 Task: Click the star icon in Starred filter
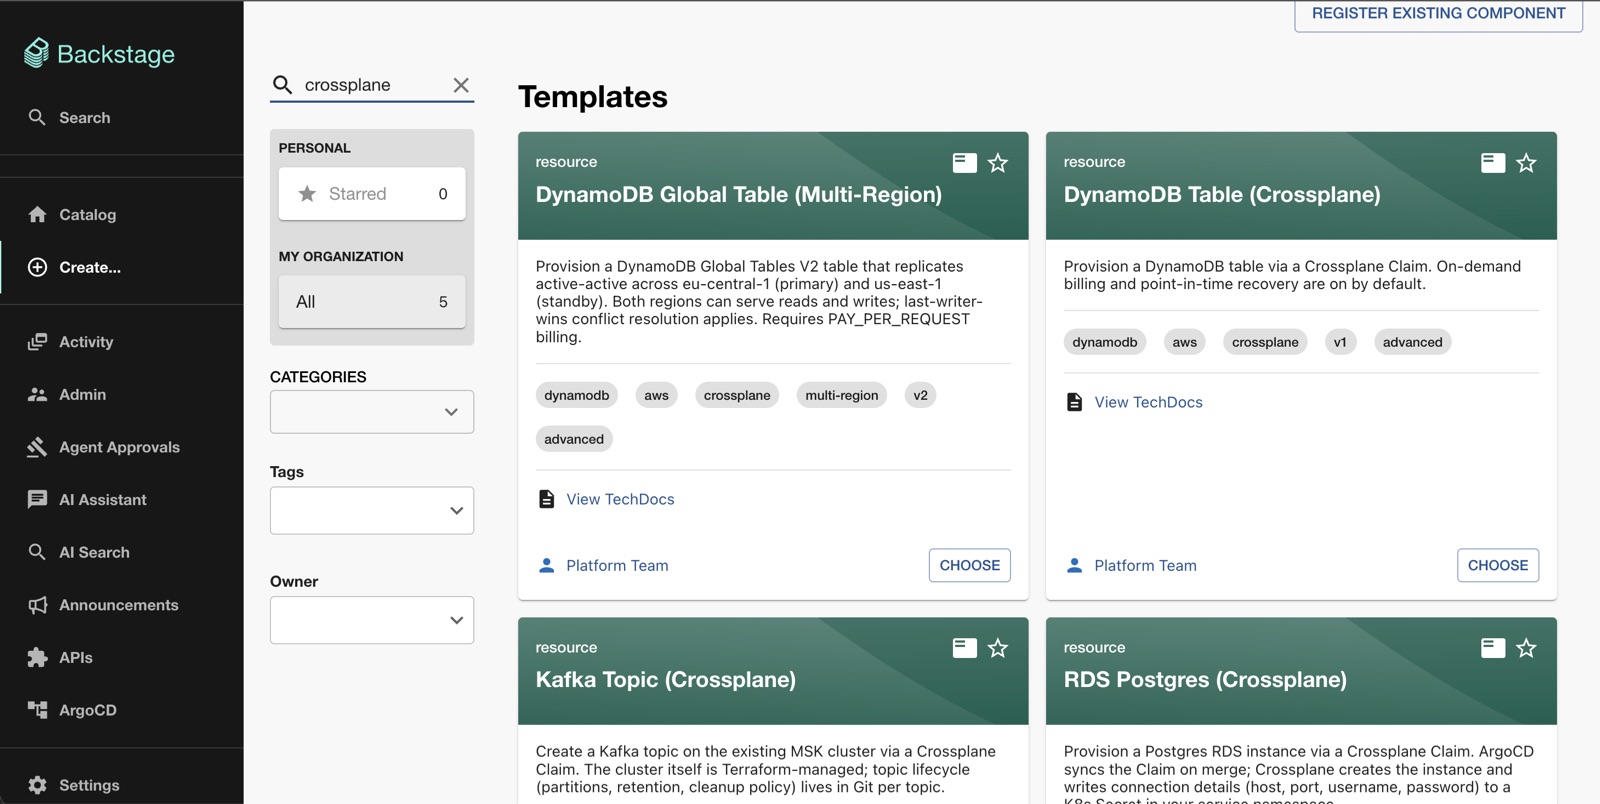[x=307, y=194]
